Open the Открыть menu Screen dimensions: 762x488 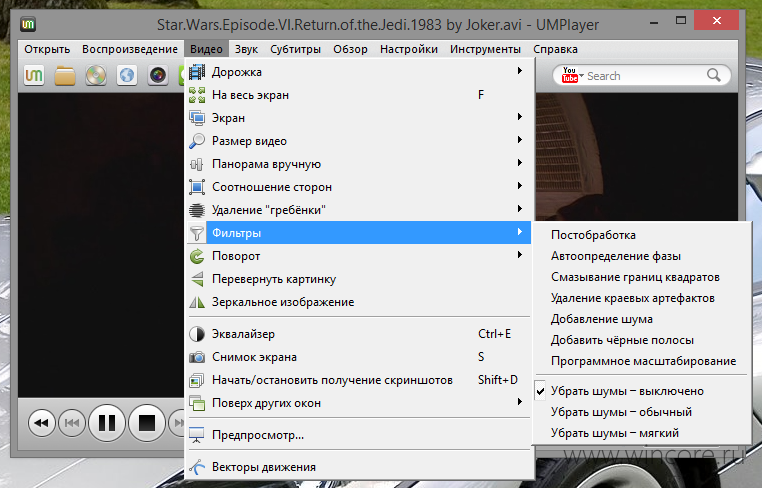(x=47, y=49)
